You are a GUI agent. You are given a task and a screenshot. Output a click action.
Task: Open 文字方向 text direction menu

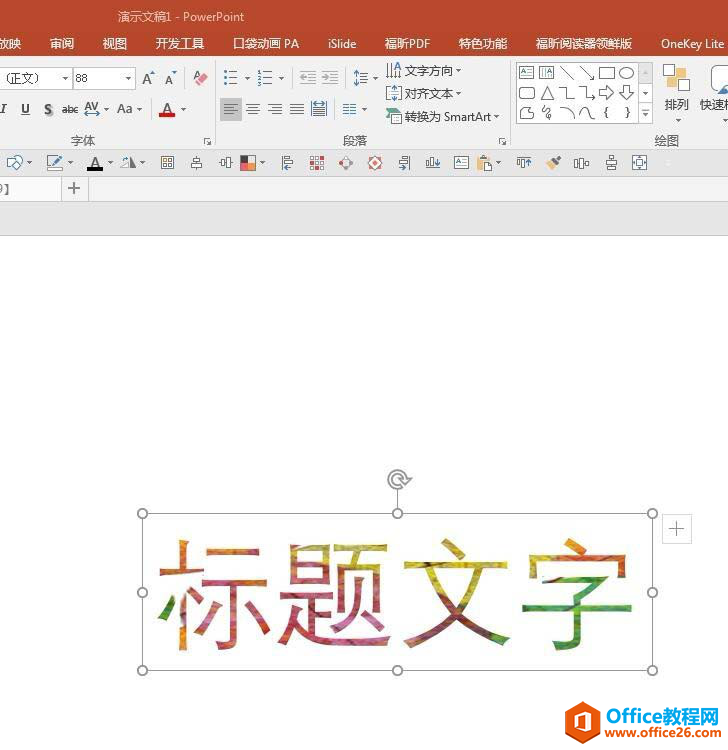[x=424, y=71]
